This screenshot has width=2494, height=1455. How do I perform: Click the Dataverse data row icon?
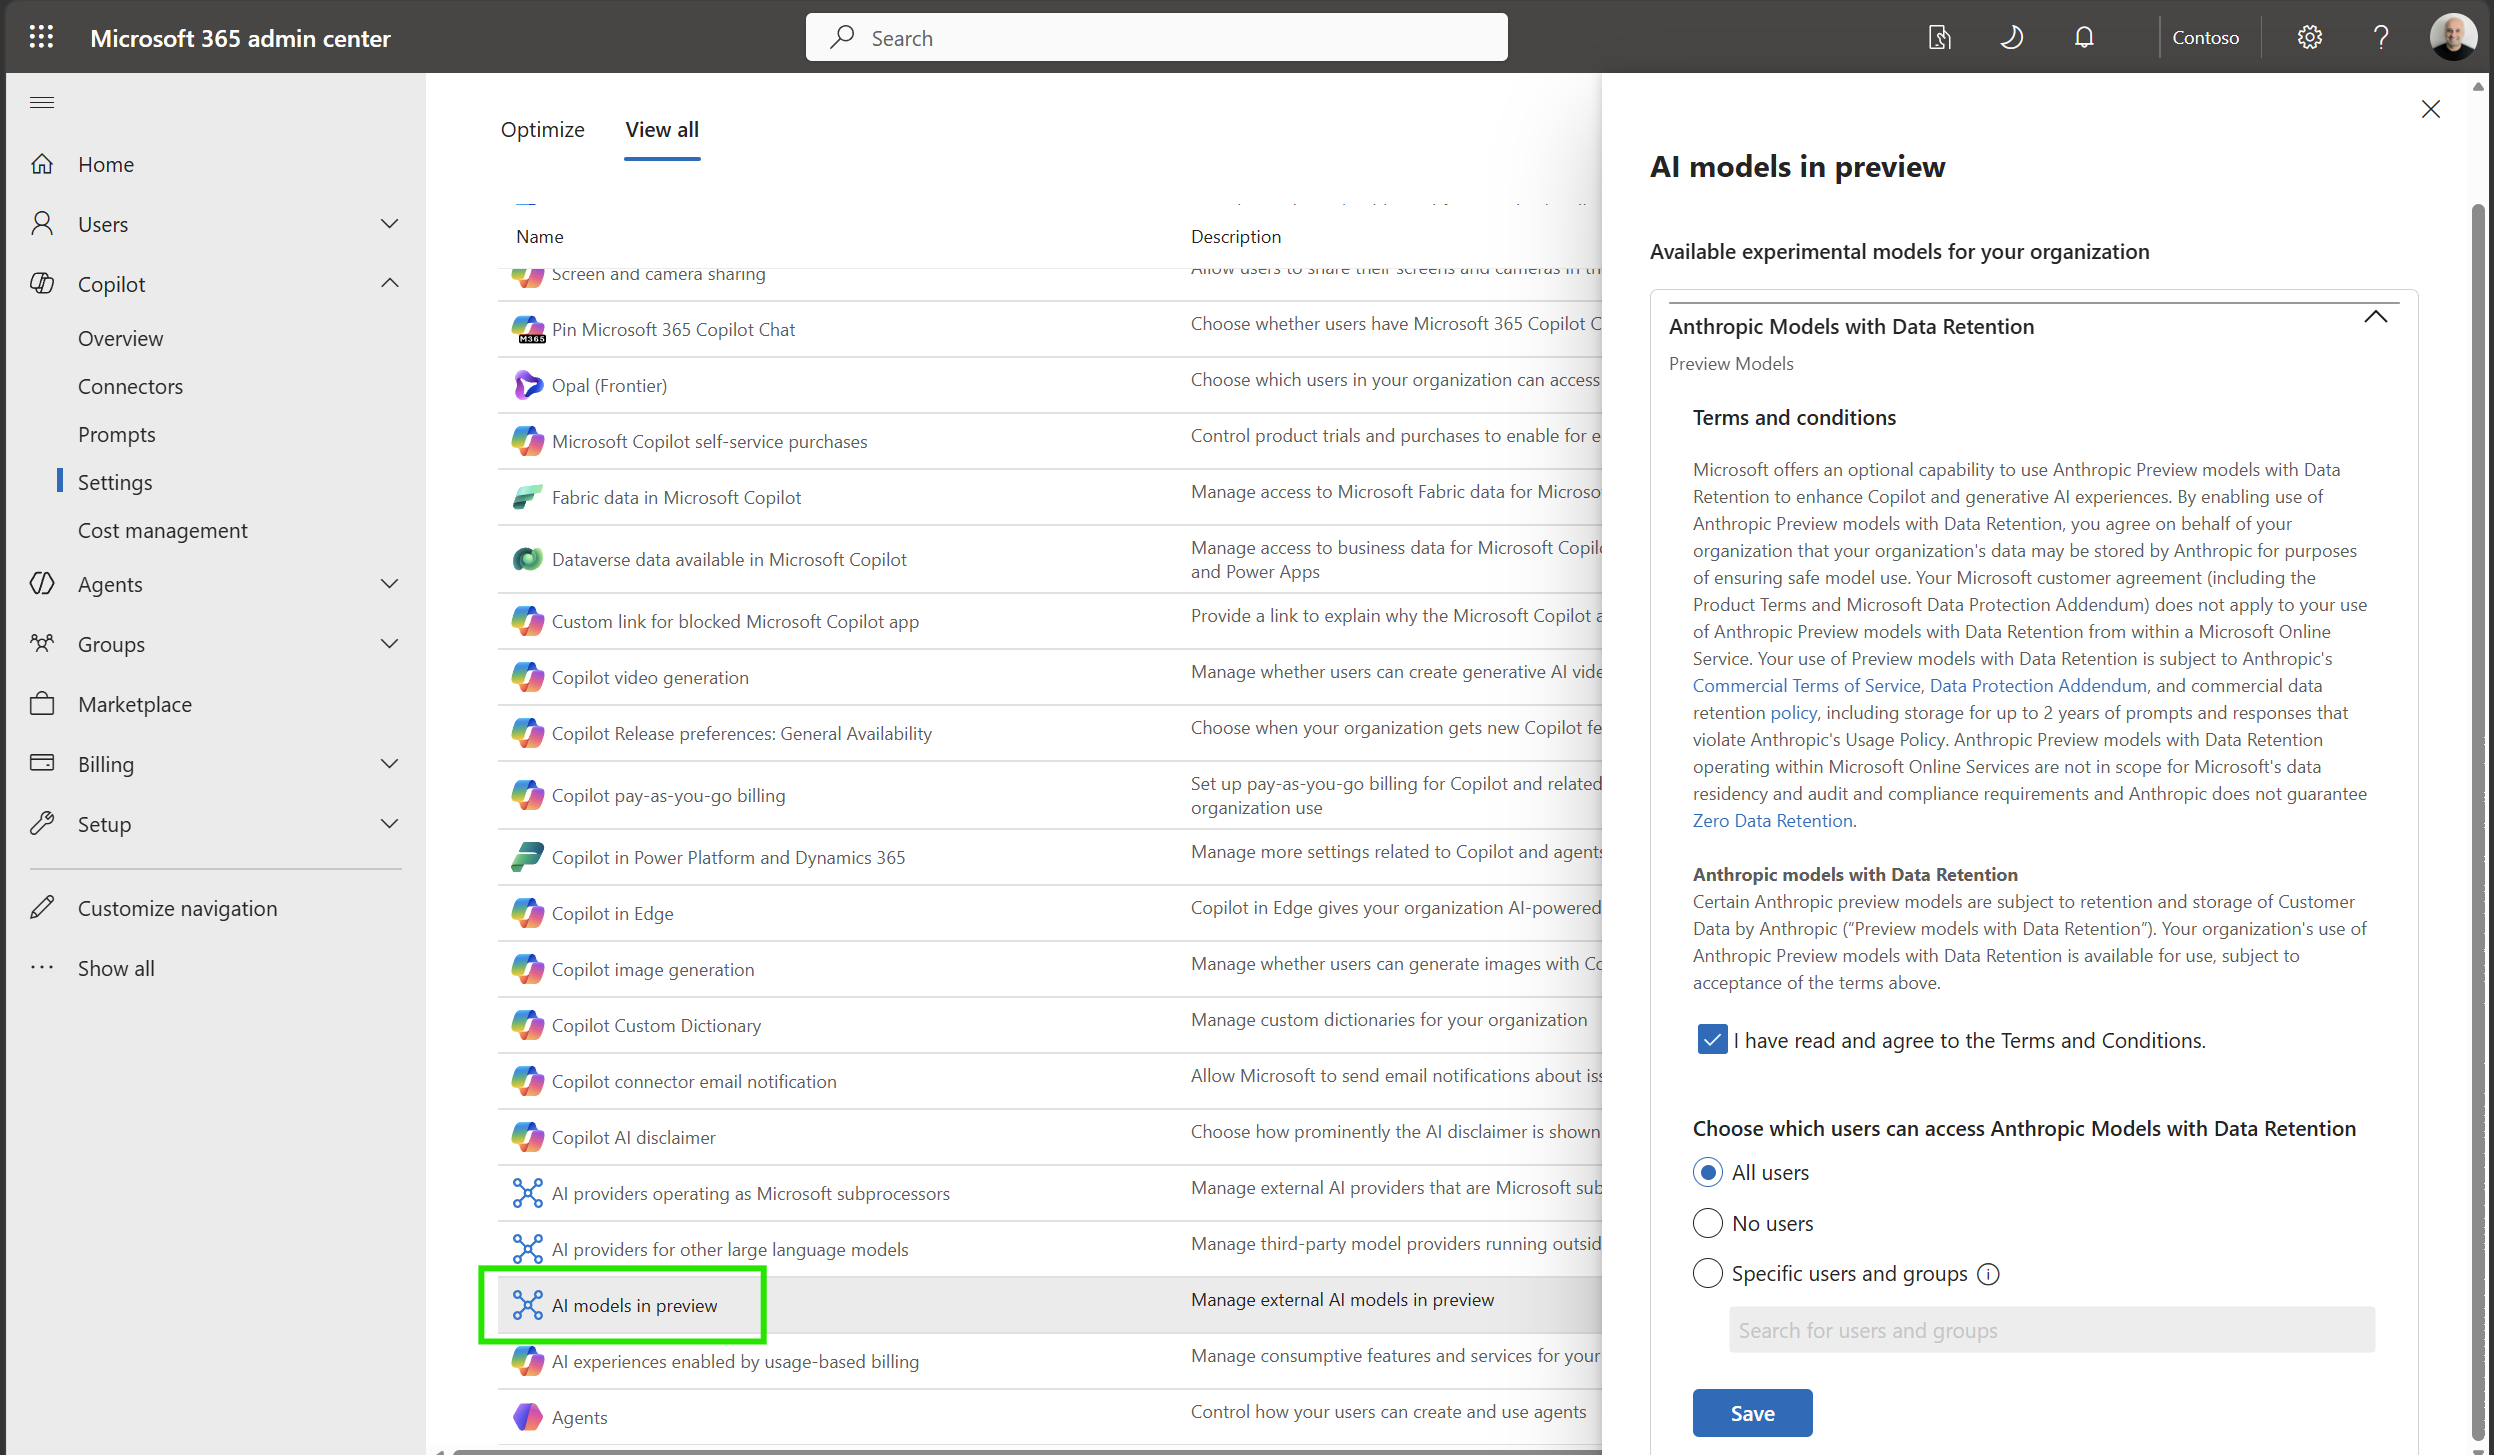coord(527,560)
